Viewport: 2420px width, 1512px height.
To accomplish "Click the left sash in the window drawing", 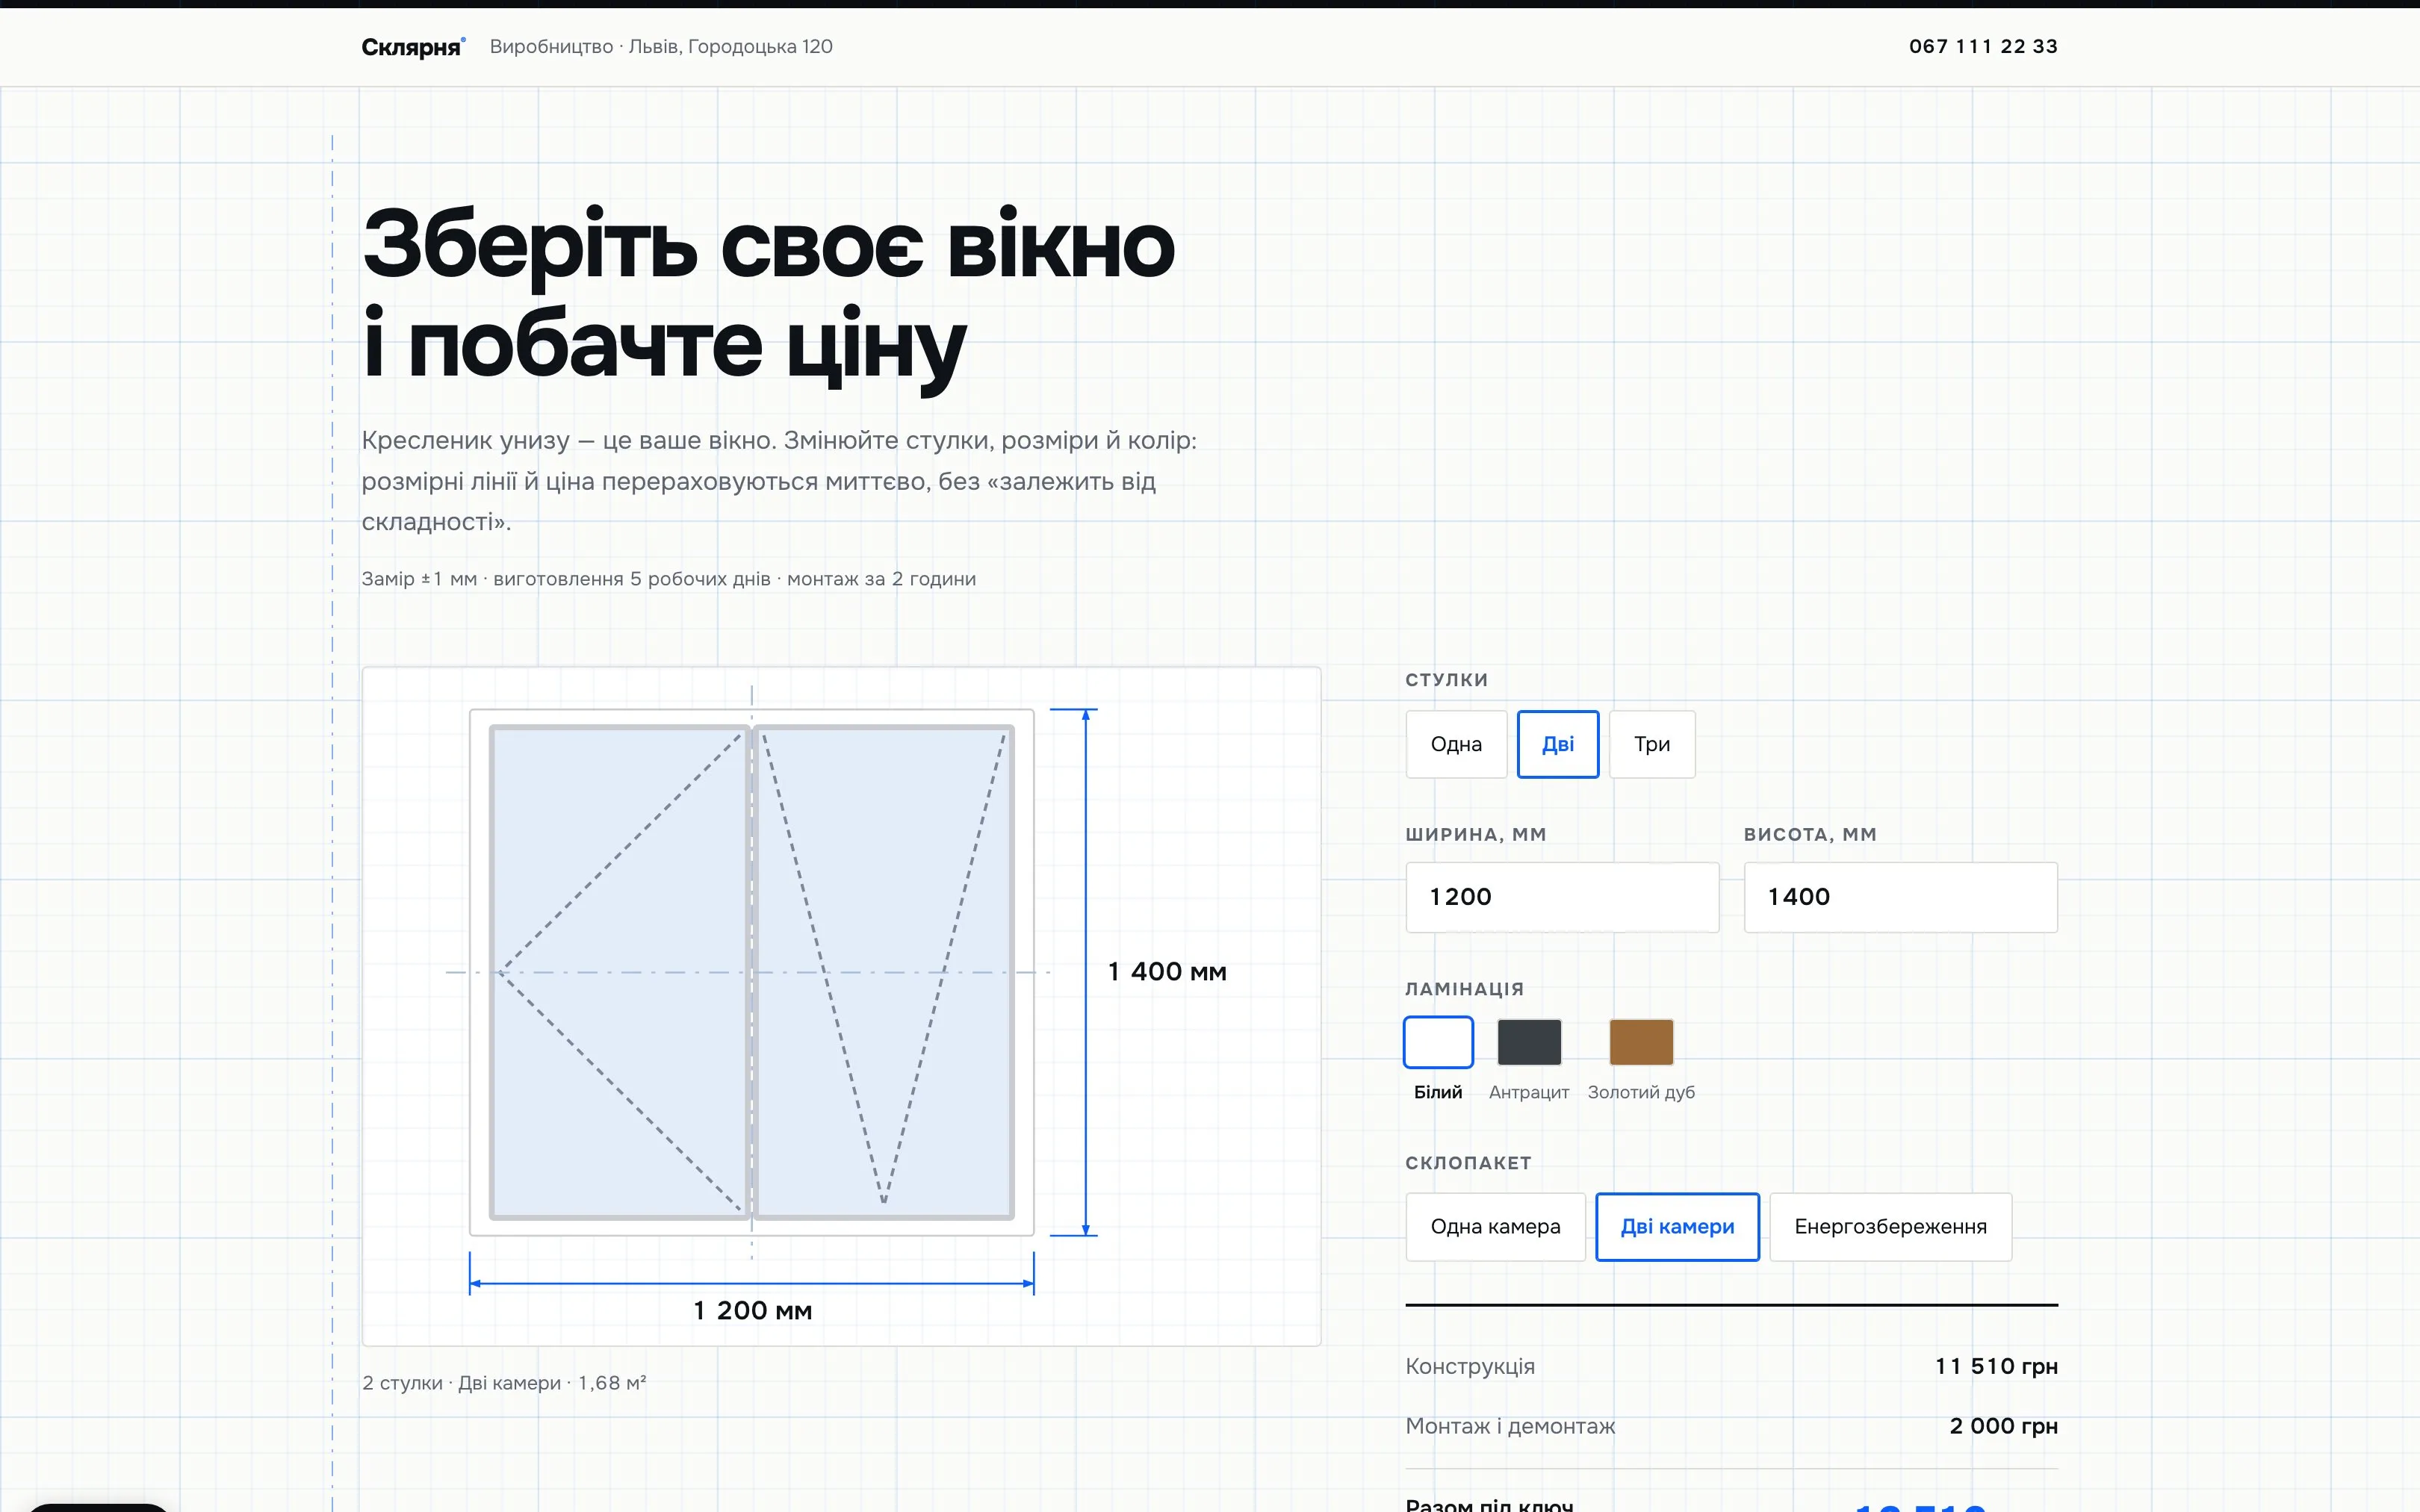I will click(620, 972).
